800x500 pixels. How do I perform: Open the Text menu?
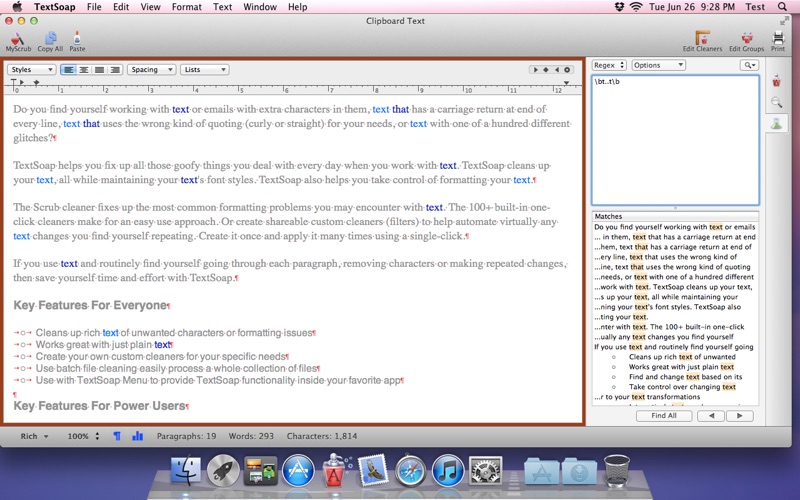tap(222, 7)
